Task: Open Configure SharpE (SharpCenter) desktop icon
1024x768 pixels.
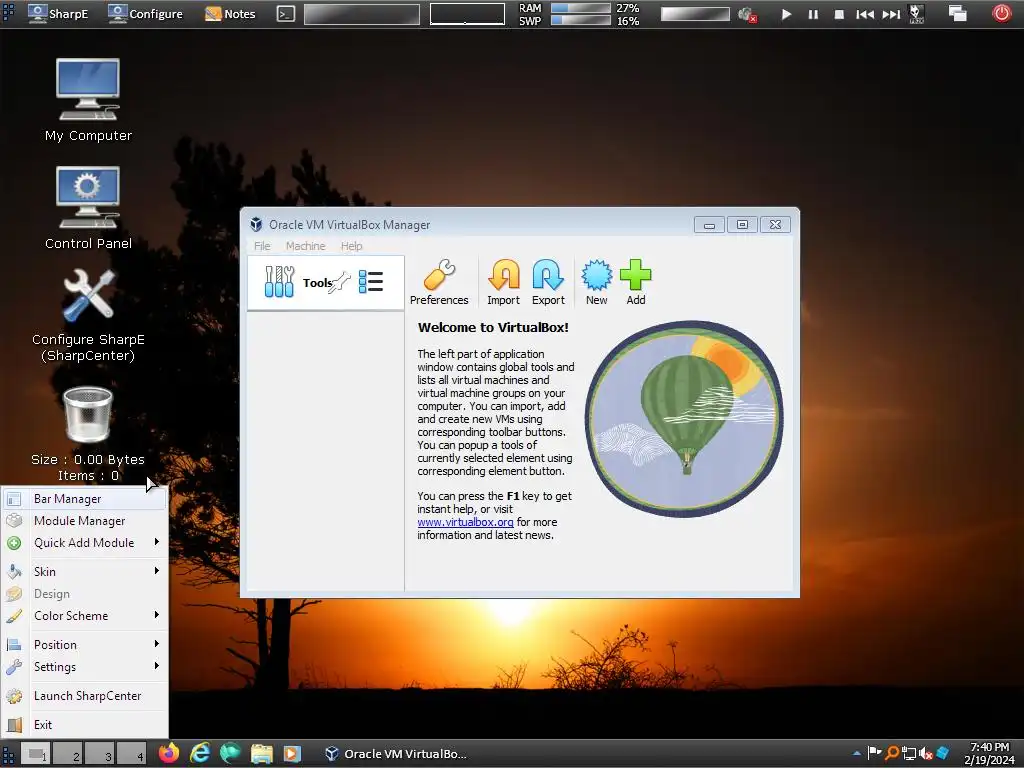Action: [88, 315]
